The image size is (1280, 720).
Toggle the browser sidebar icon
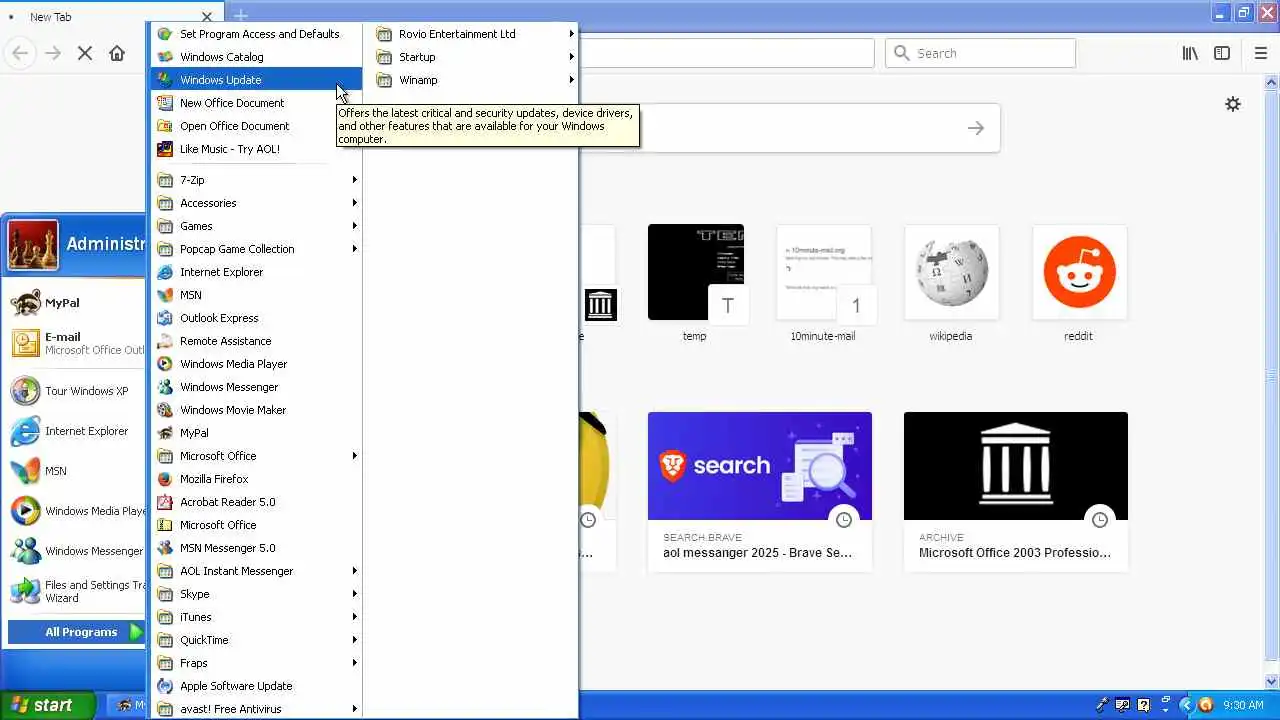click(x=1222, y=53)
